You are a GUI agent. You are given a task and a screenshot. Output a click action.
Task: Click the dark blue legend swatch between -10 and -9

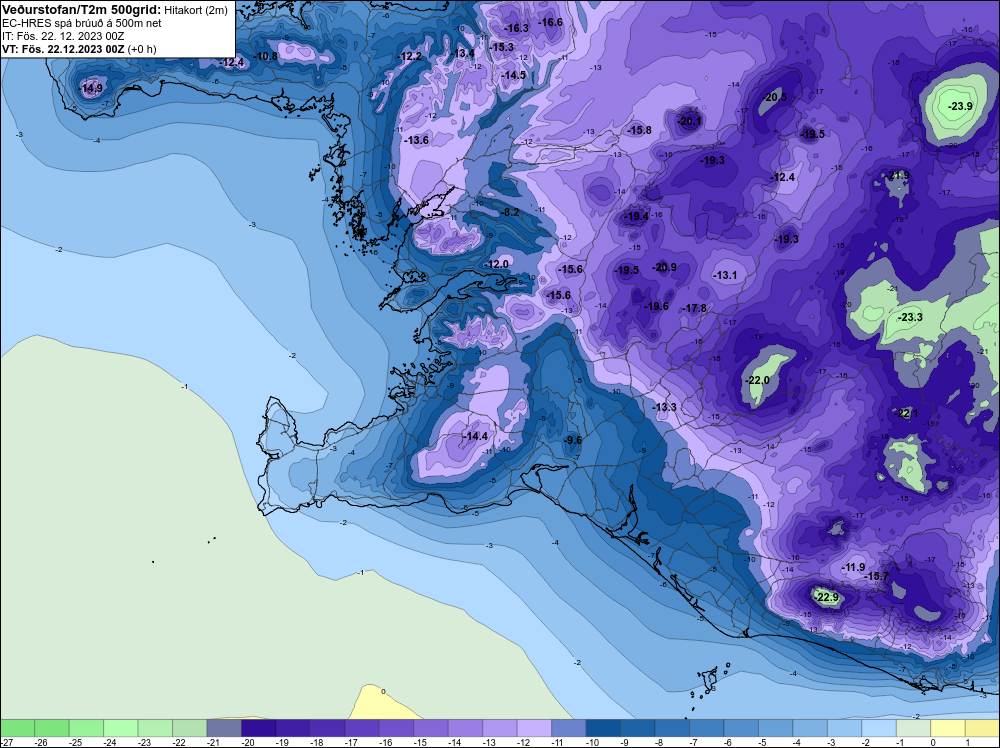point(603,728)
